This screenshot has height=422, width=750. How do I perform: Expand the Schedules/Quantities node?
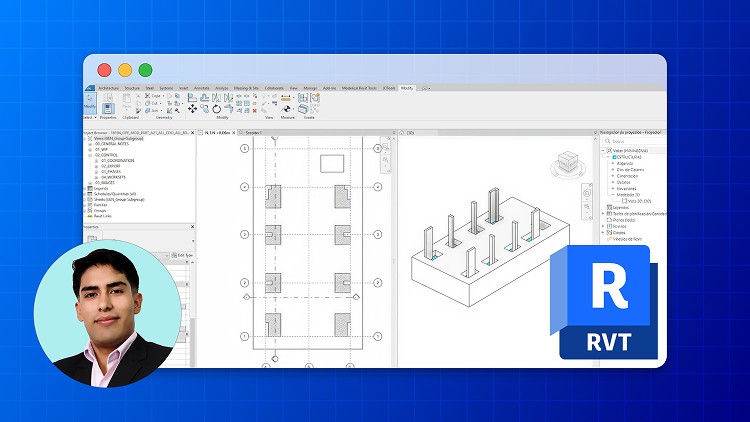pos(85,194)
